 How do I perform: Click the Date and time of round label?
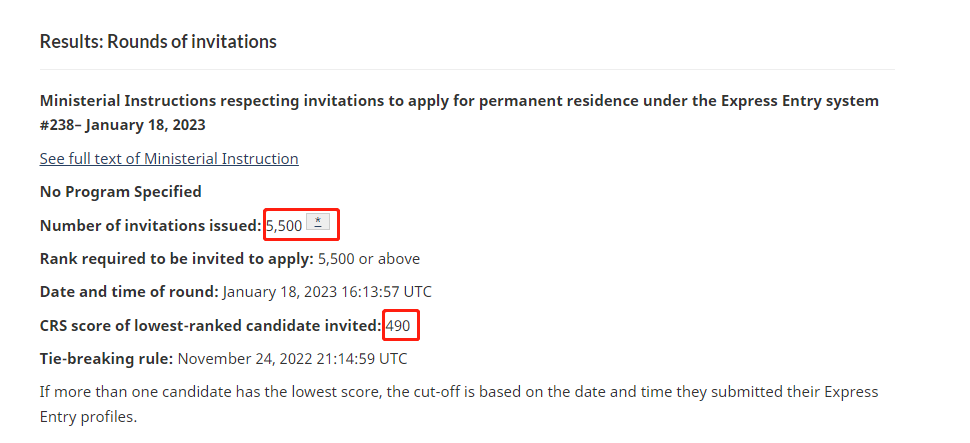(129, 291)
